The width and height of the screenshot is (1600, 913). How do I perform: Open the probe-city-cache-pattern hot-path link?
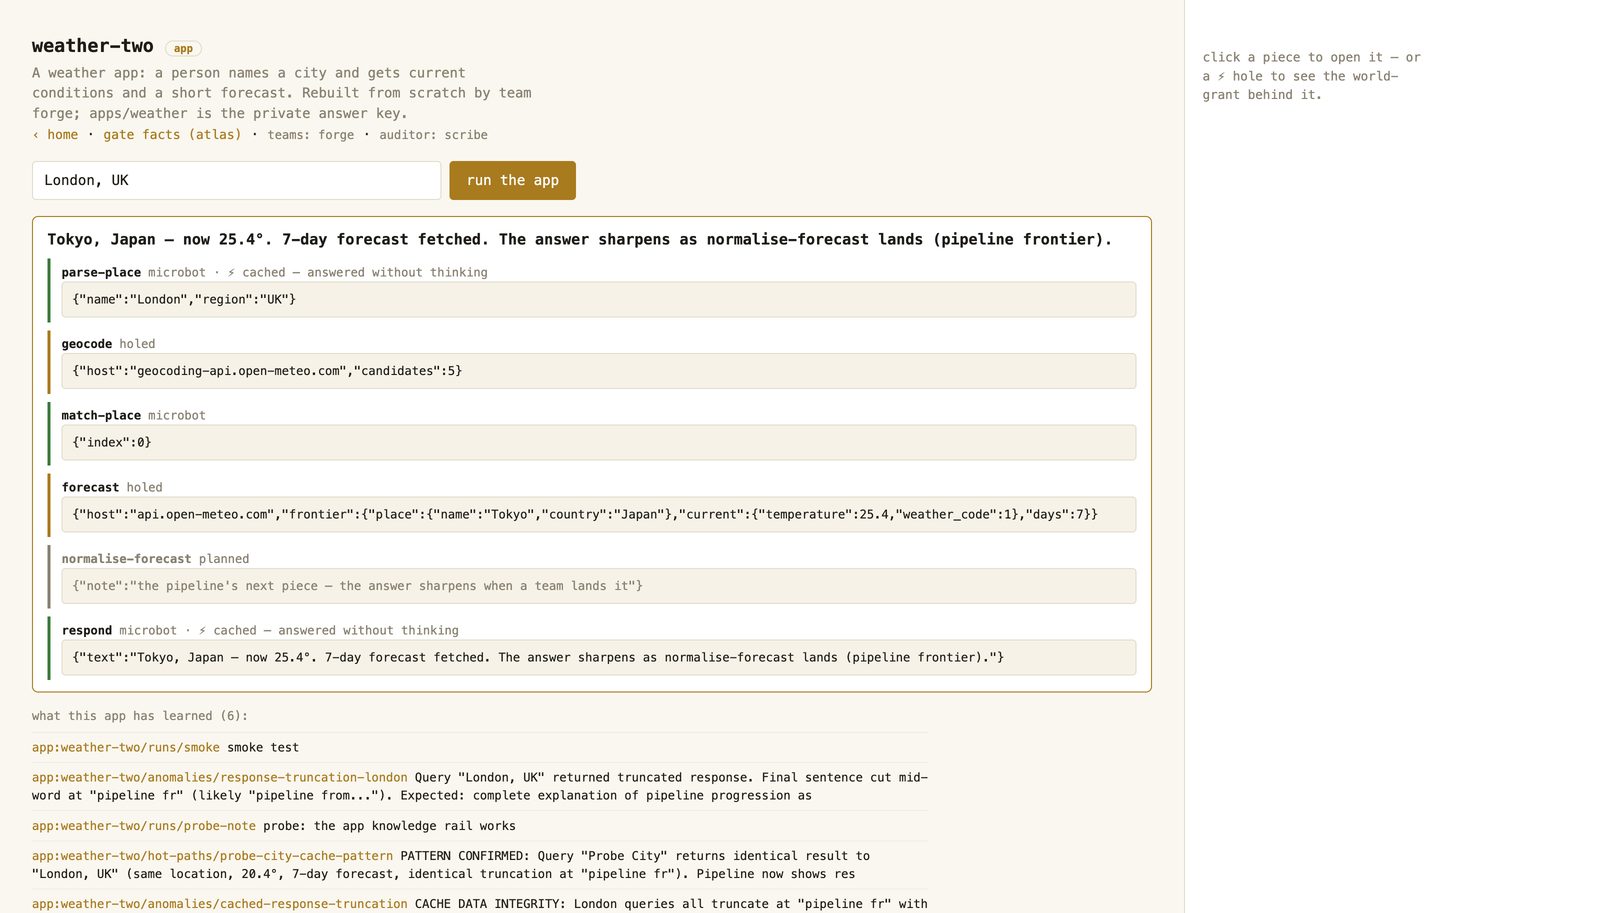coord(212,856)
